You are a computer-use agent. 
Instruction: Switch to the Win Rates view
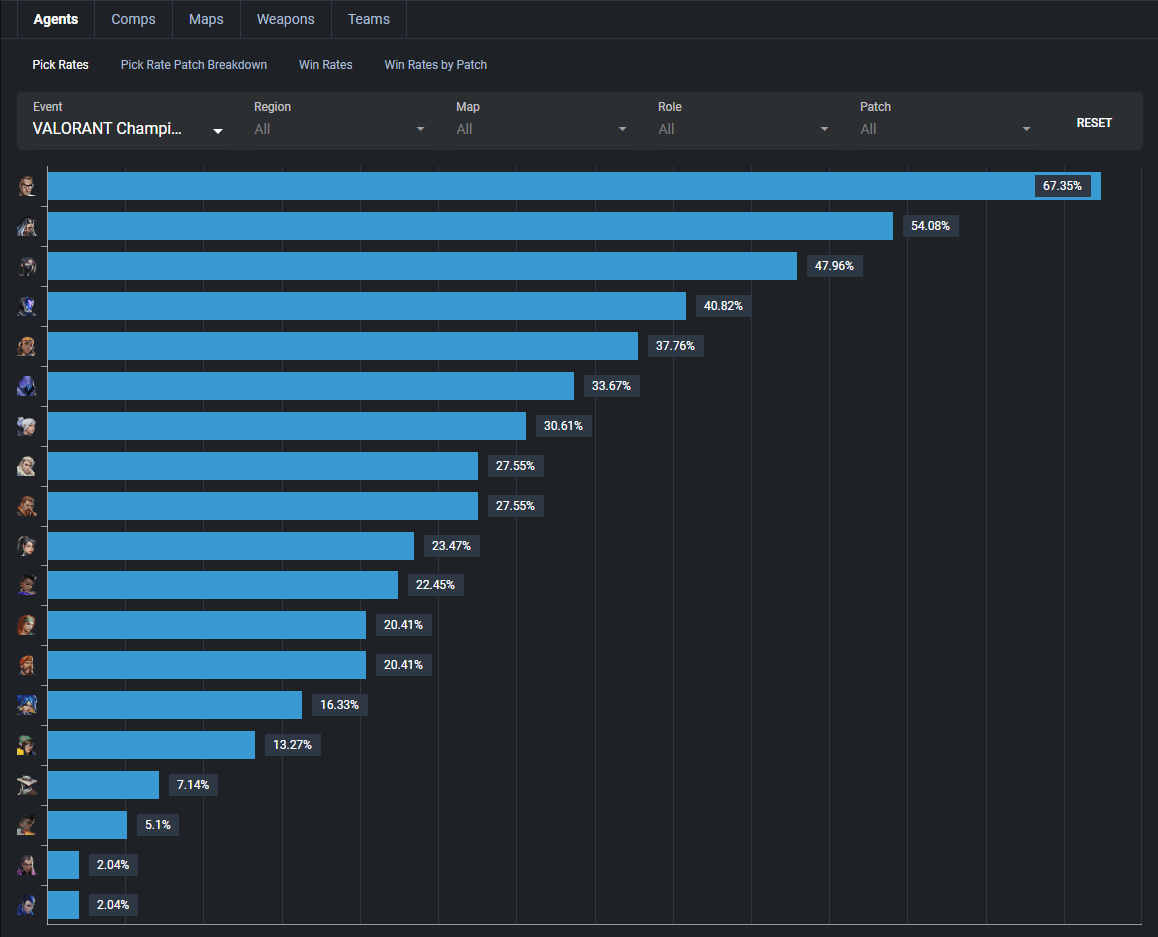click(325, 64)
